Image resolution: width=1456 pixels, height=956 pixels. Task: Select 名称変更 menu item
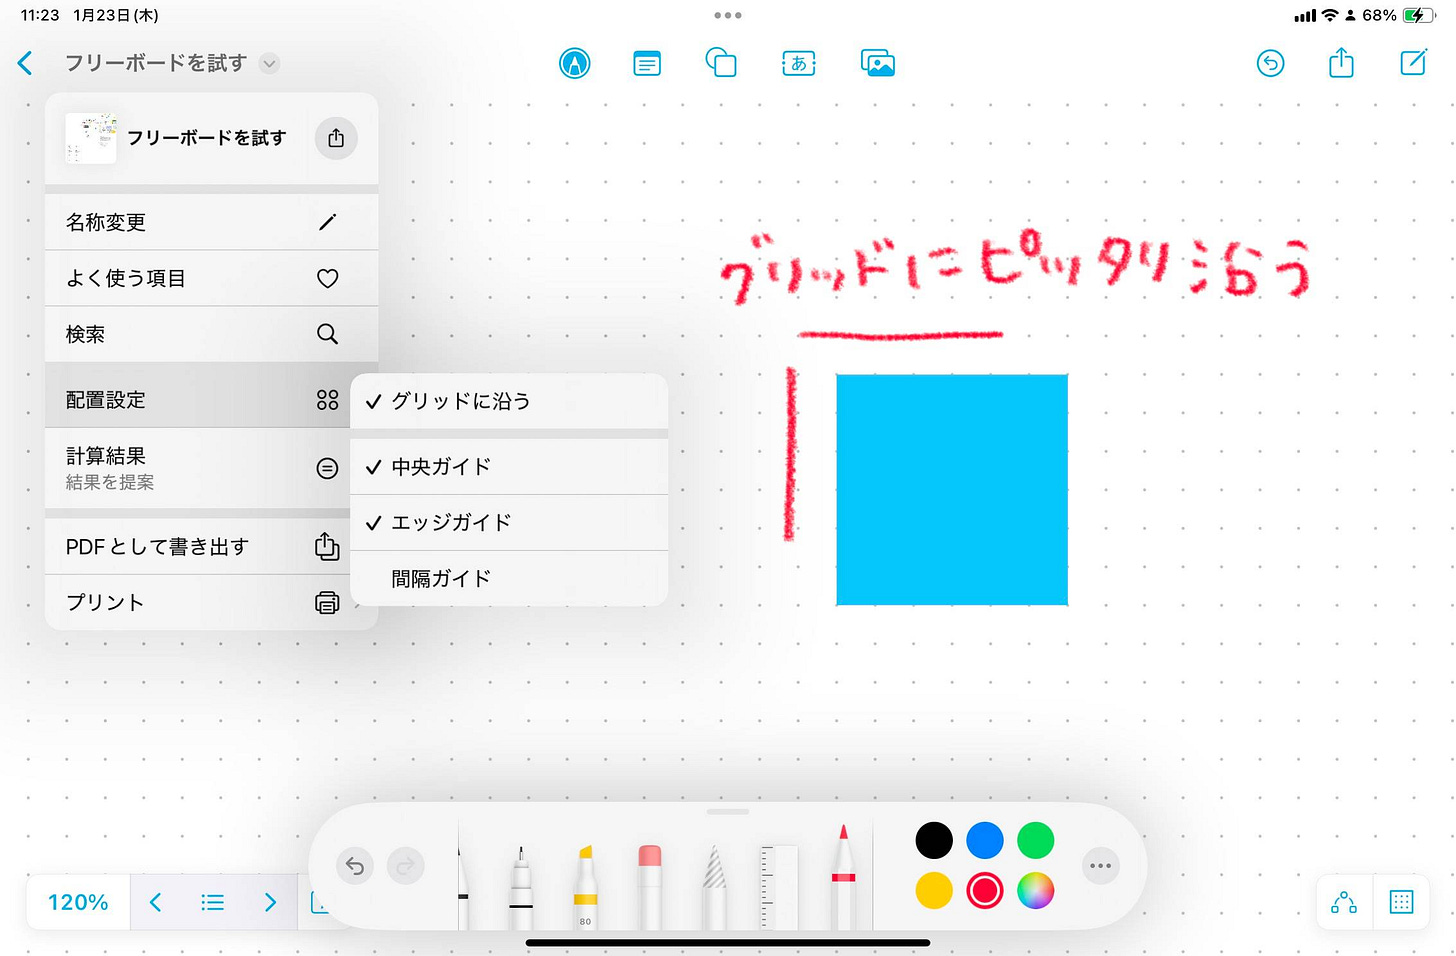click(x=211, y=222)
